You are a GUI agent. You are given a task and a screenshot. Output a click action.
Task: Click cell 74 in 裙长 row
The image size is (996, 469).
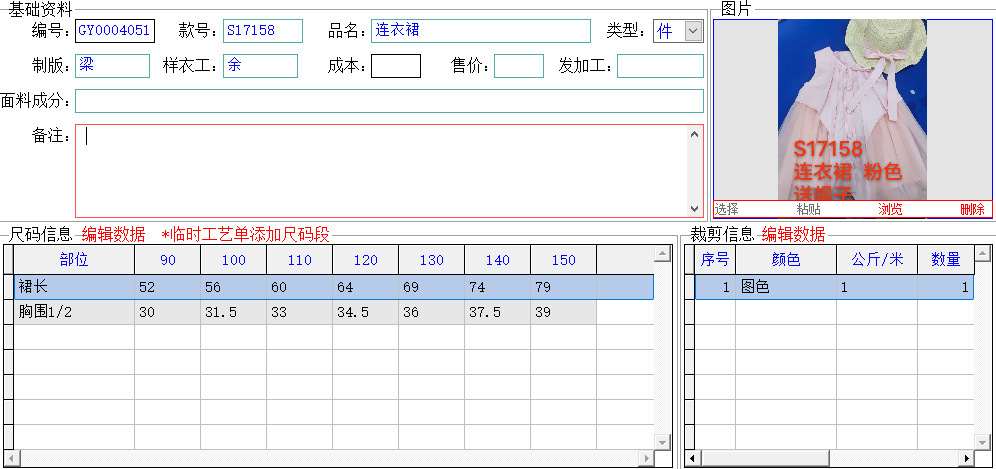pos(498,287)
